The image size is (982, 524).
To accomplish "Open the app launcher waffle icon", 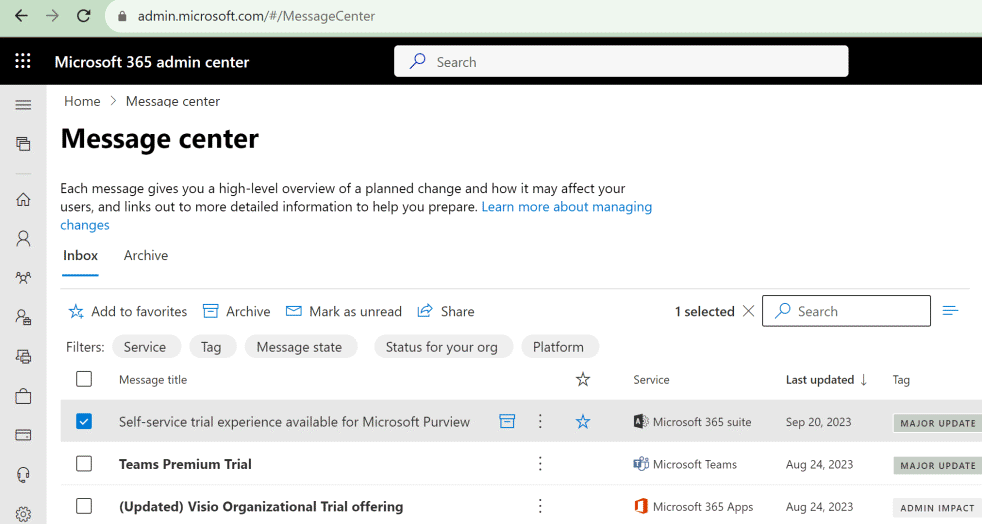I will coord(23,61).
